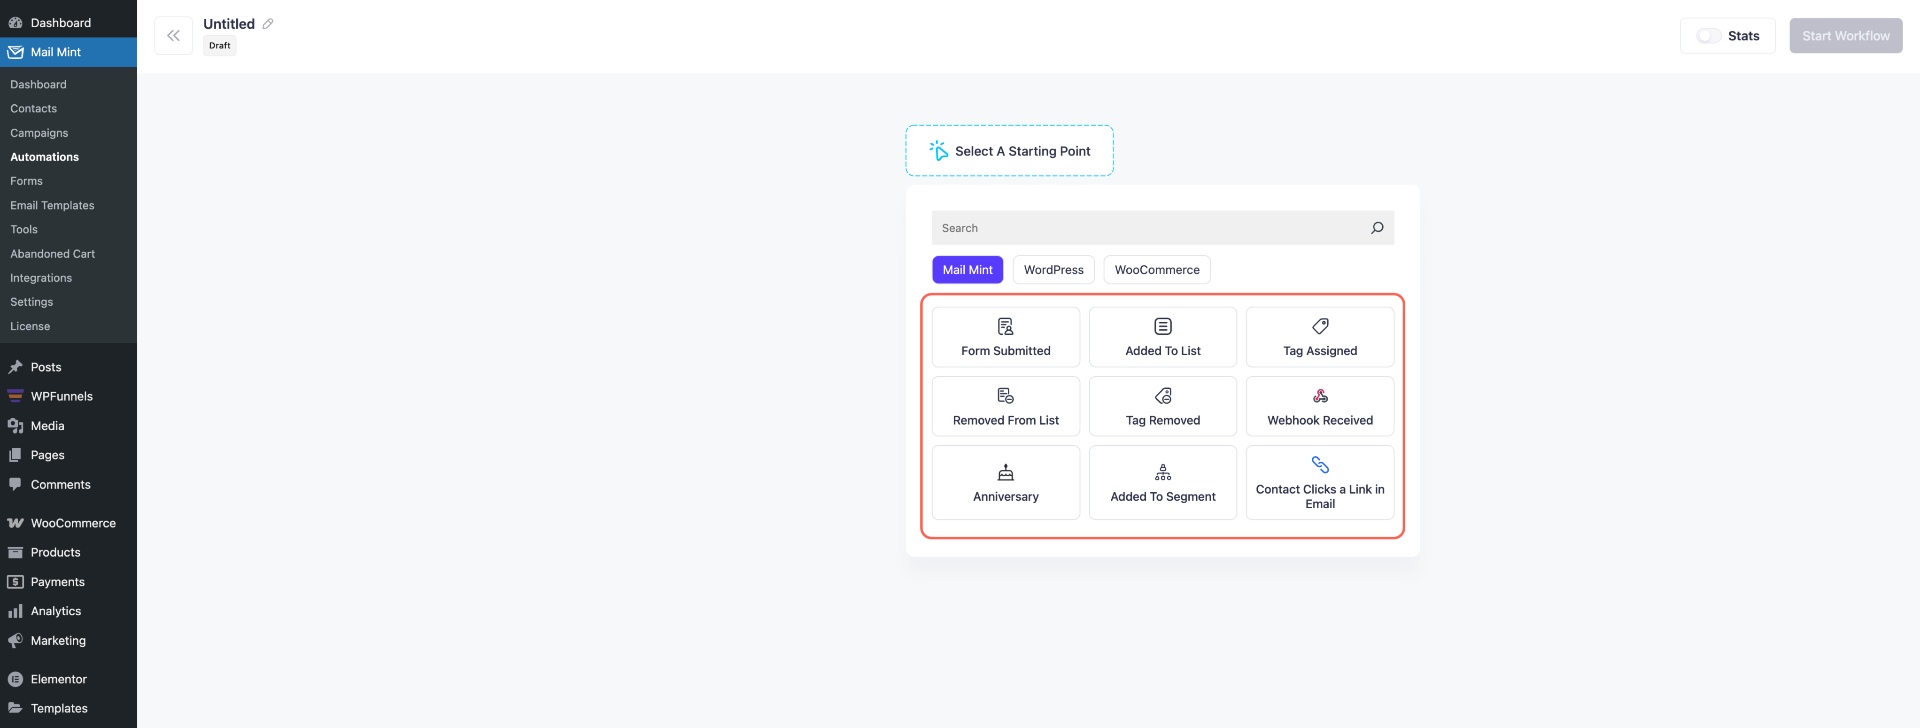
Task: Pick the Removed From List icon
Action: pyautogui.click(x=1006, y=396)
